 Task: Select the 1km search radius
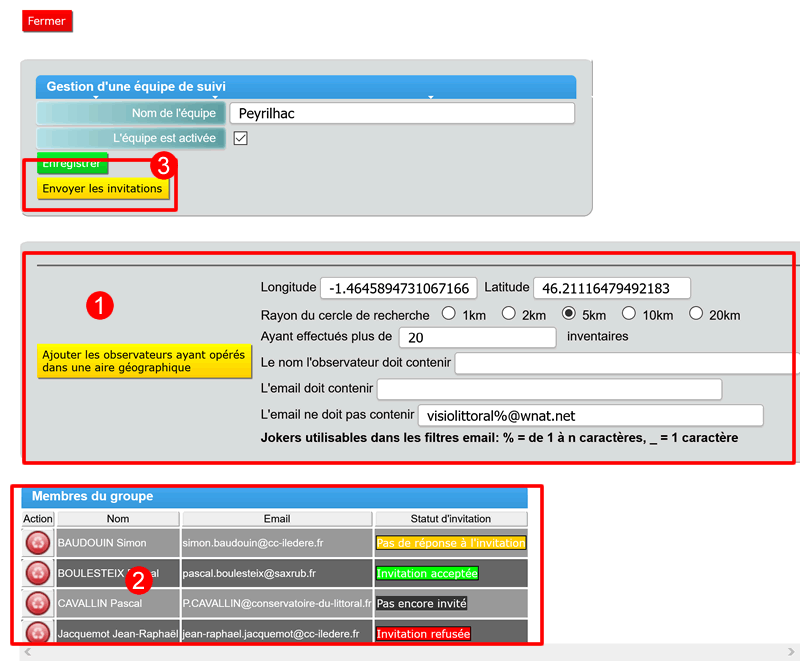point(449,313)
